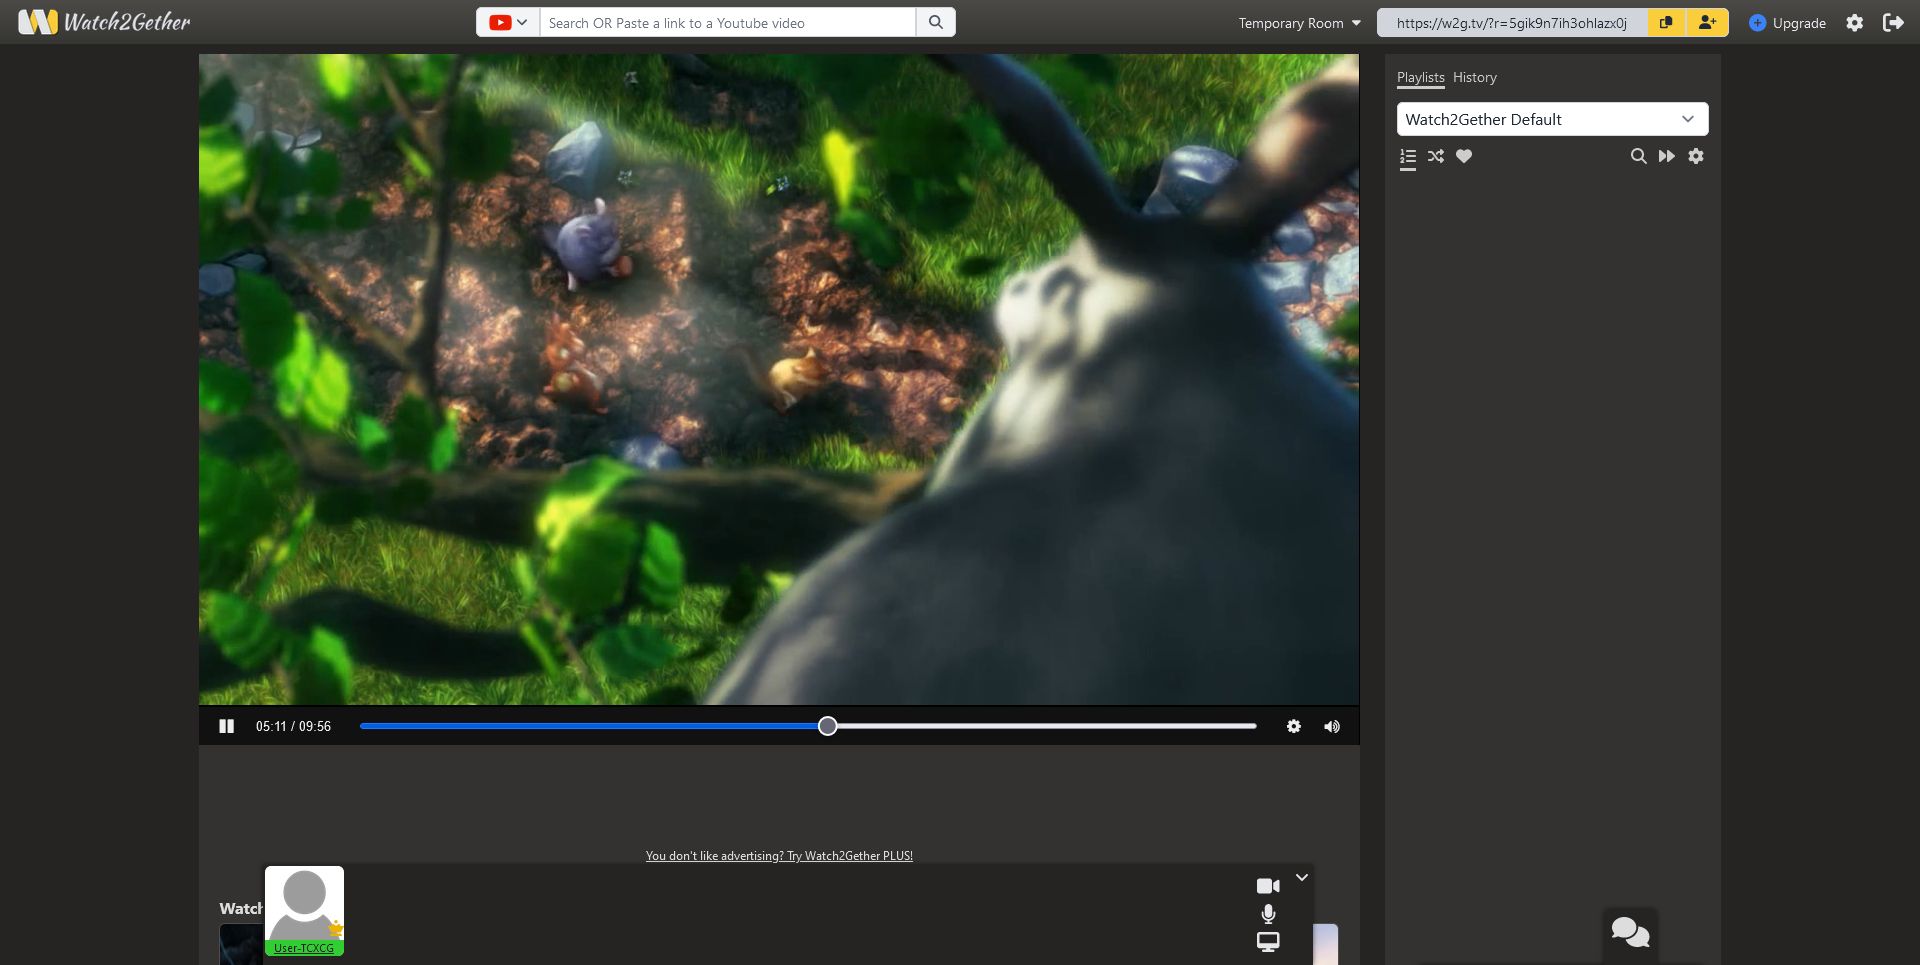The height and width of the screenshot is (965, 1920).
Task: Mute the video volume speaker
Action: [x=1331, y=726]
